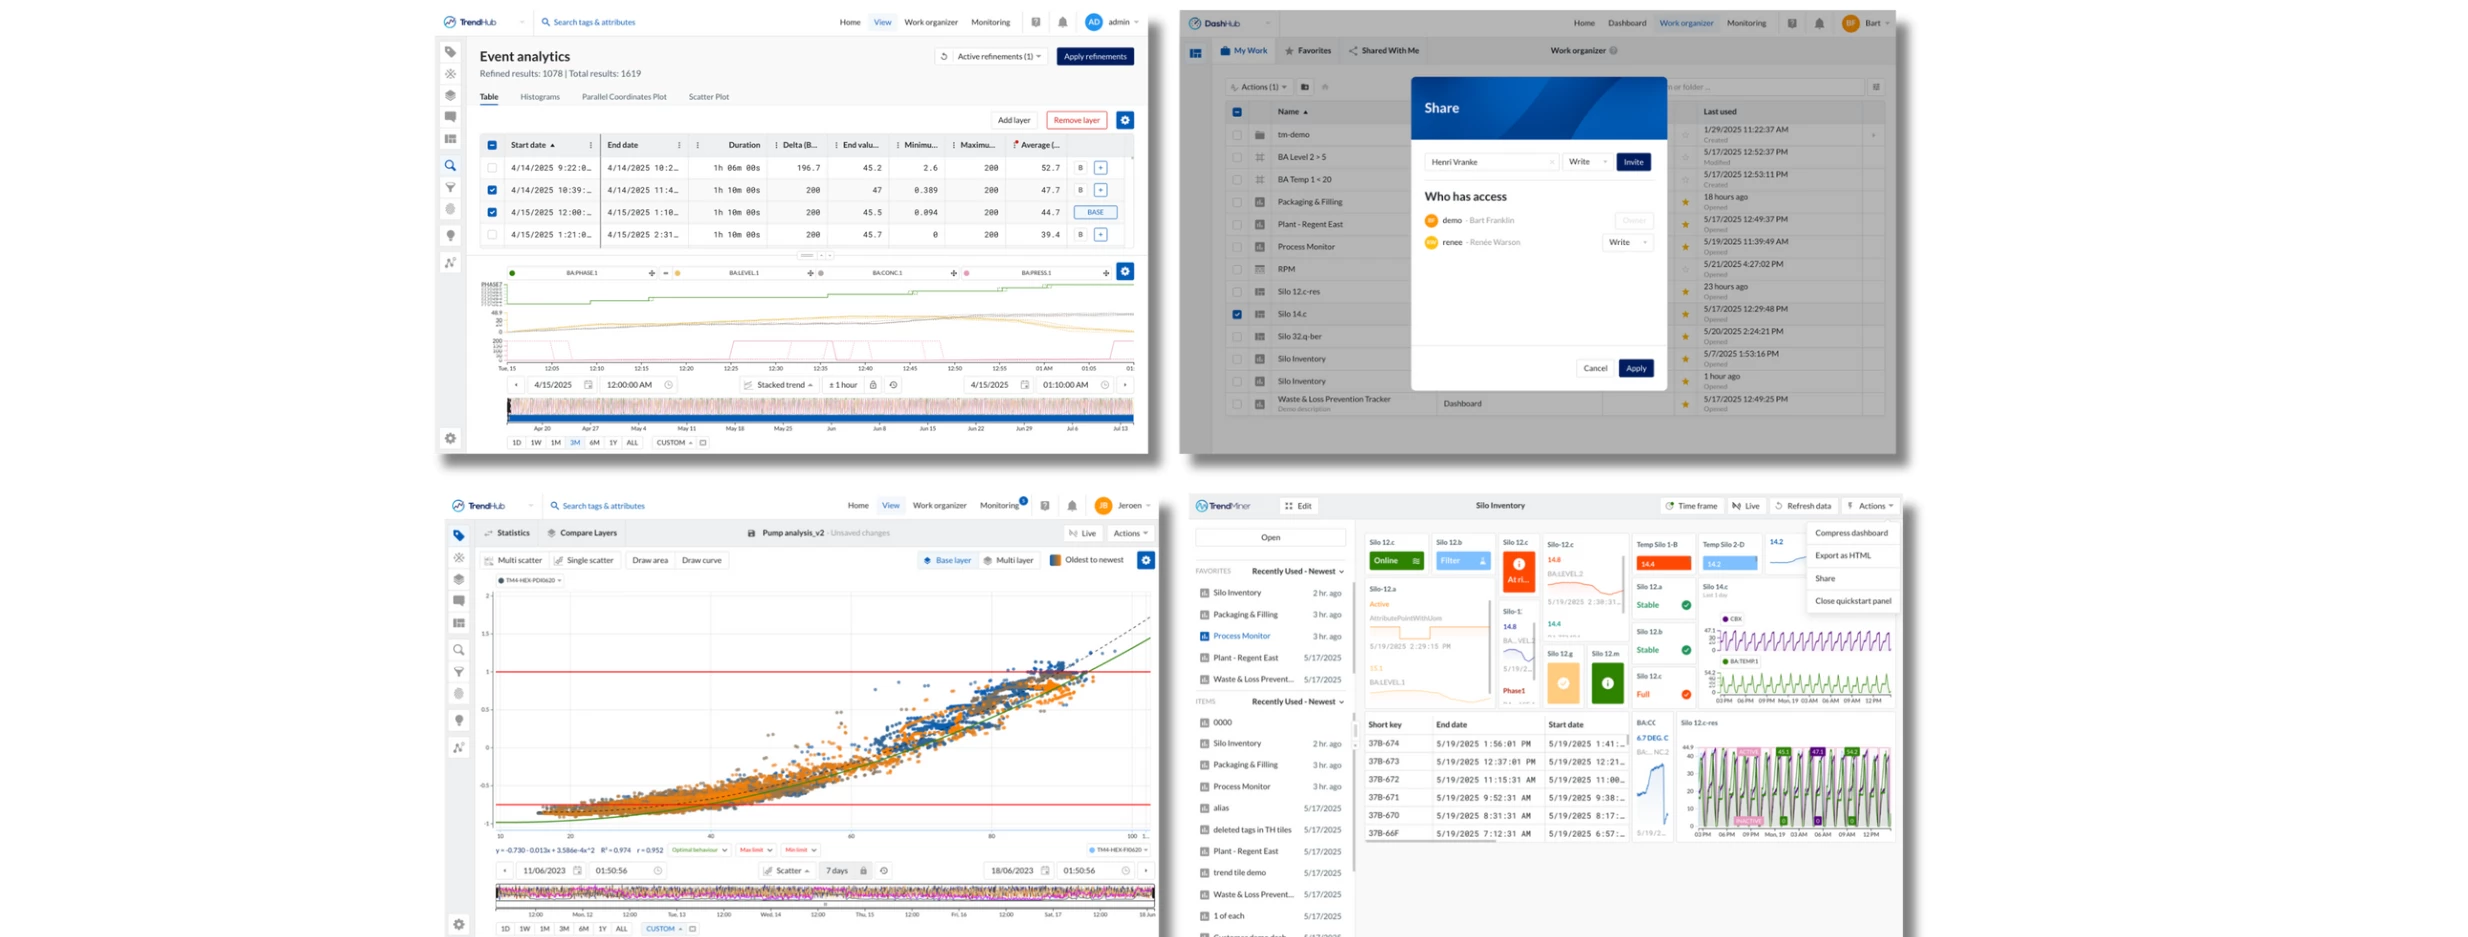This screenshot has height=937, width=2468.
Task: Open Parallel Coordinates Plot tab
Action: pyautogui.click(x=624, y=97)
